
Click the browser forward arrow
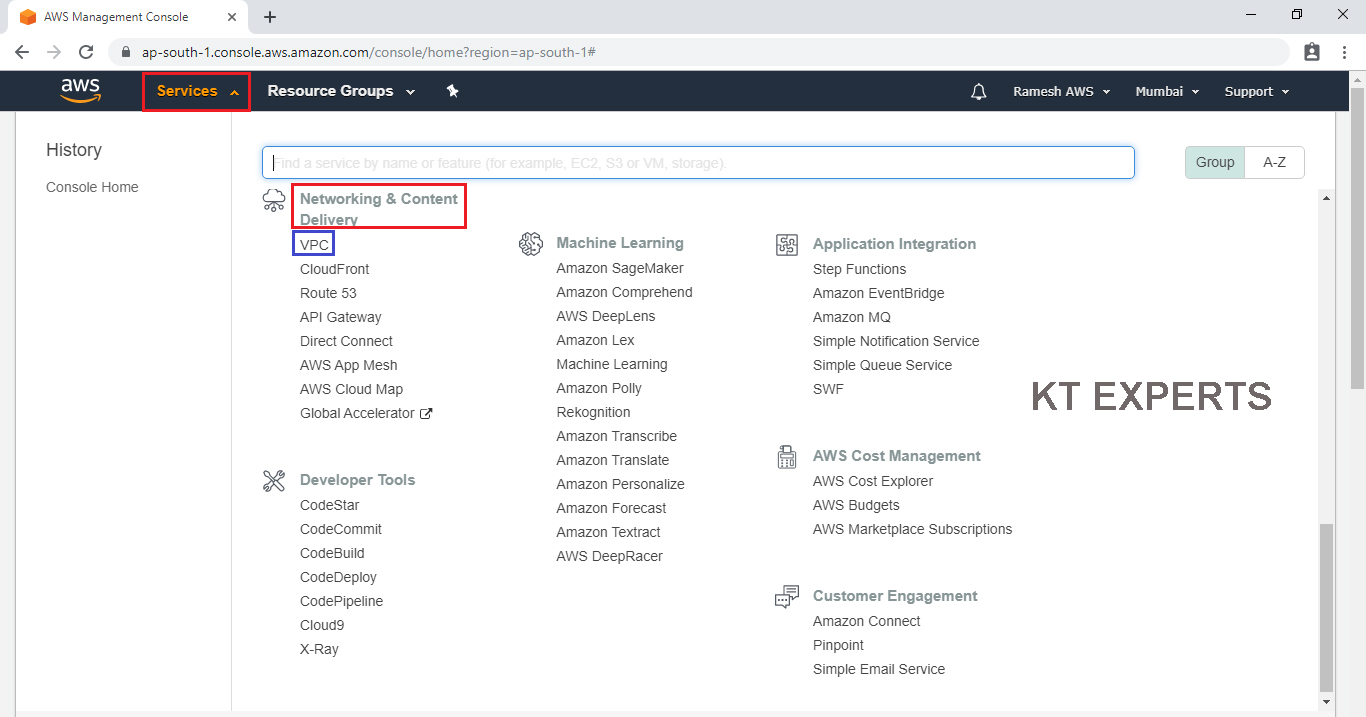point(54,52)
